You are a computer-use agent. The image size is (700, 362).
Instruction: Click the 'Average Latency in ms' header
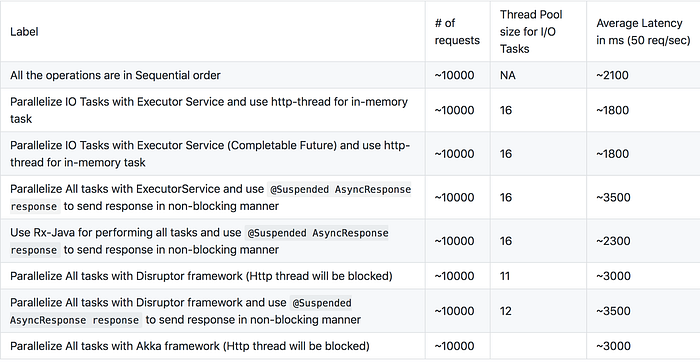[643, 32]
